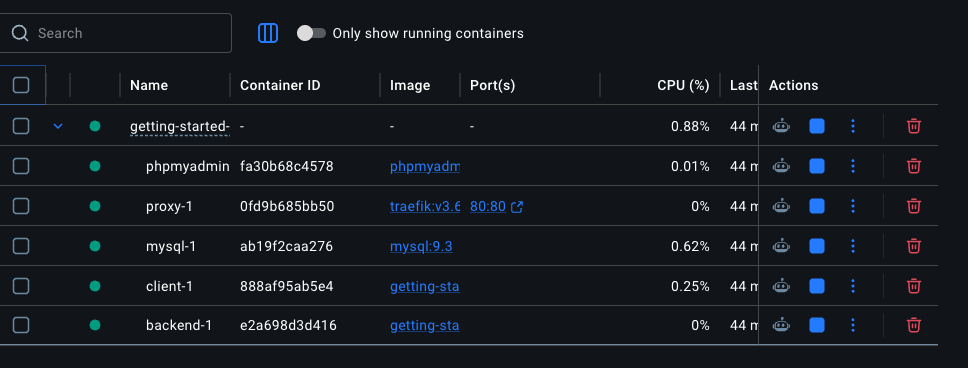The width and height of the screenshot is (968, 368).
Task: Click green status dot of proxy-1
Action: point(94,206)
